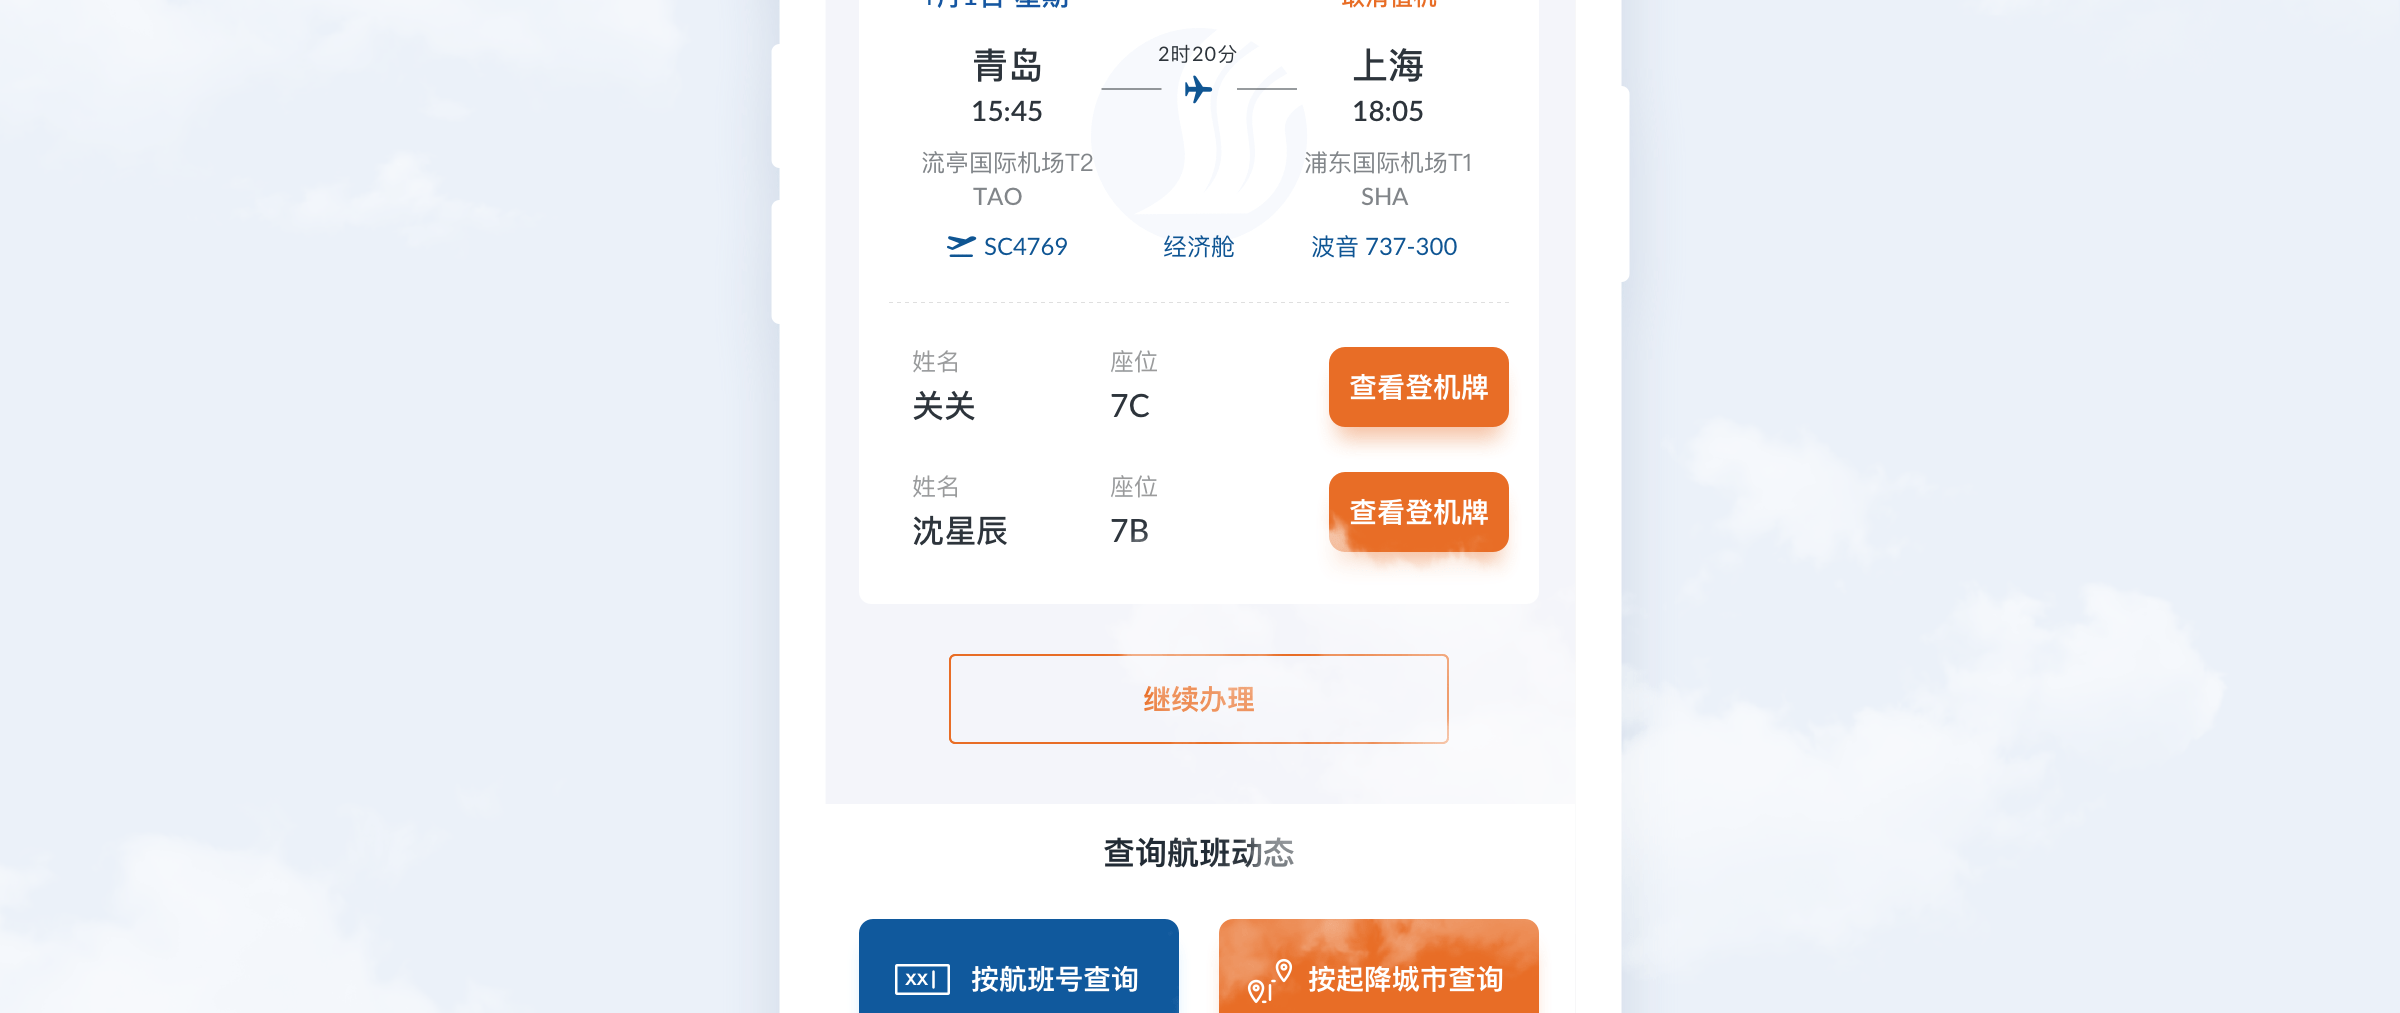Click the 查询航班动态 section heading
2400x1013 pixels.
click(1198, 853)
